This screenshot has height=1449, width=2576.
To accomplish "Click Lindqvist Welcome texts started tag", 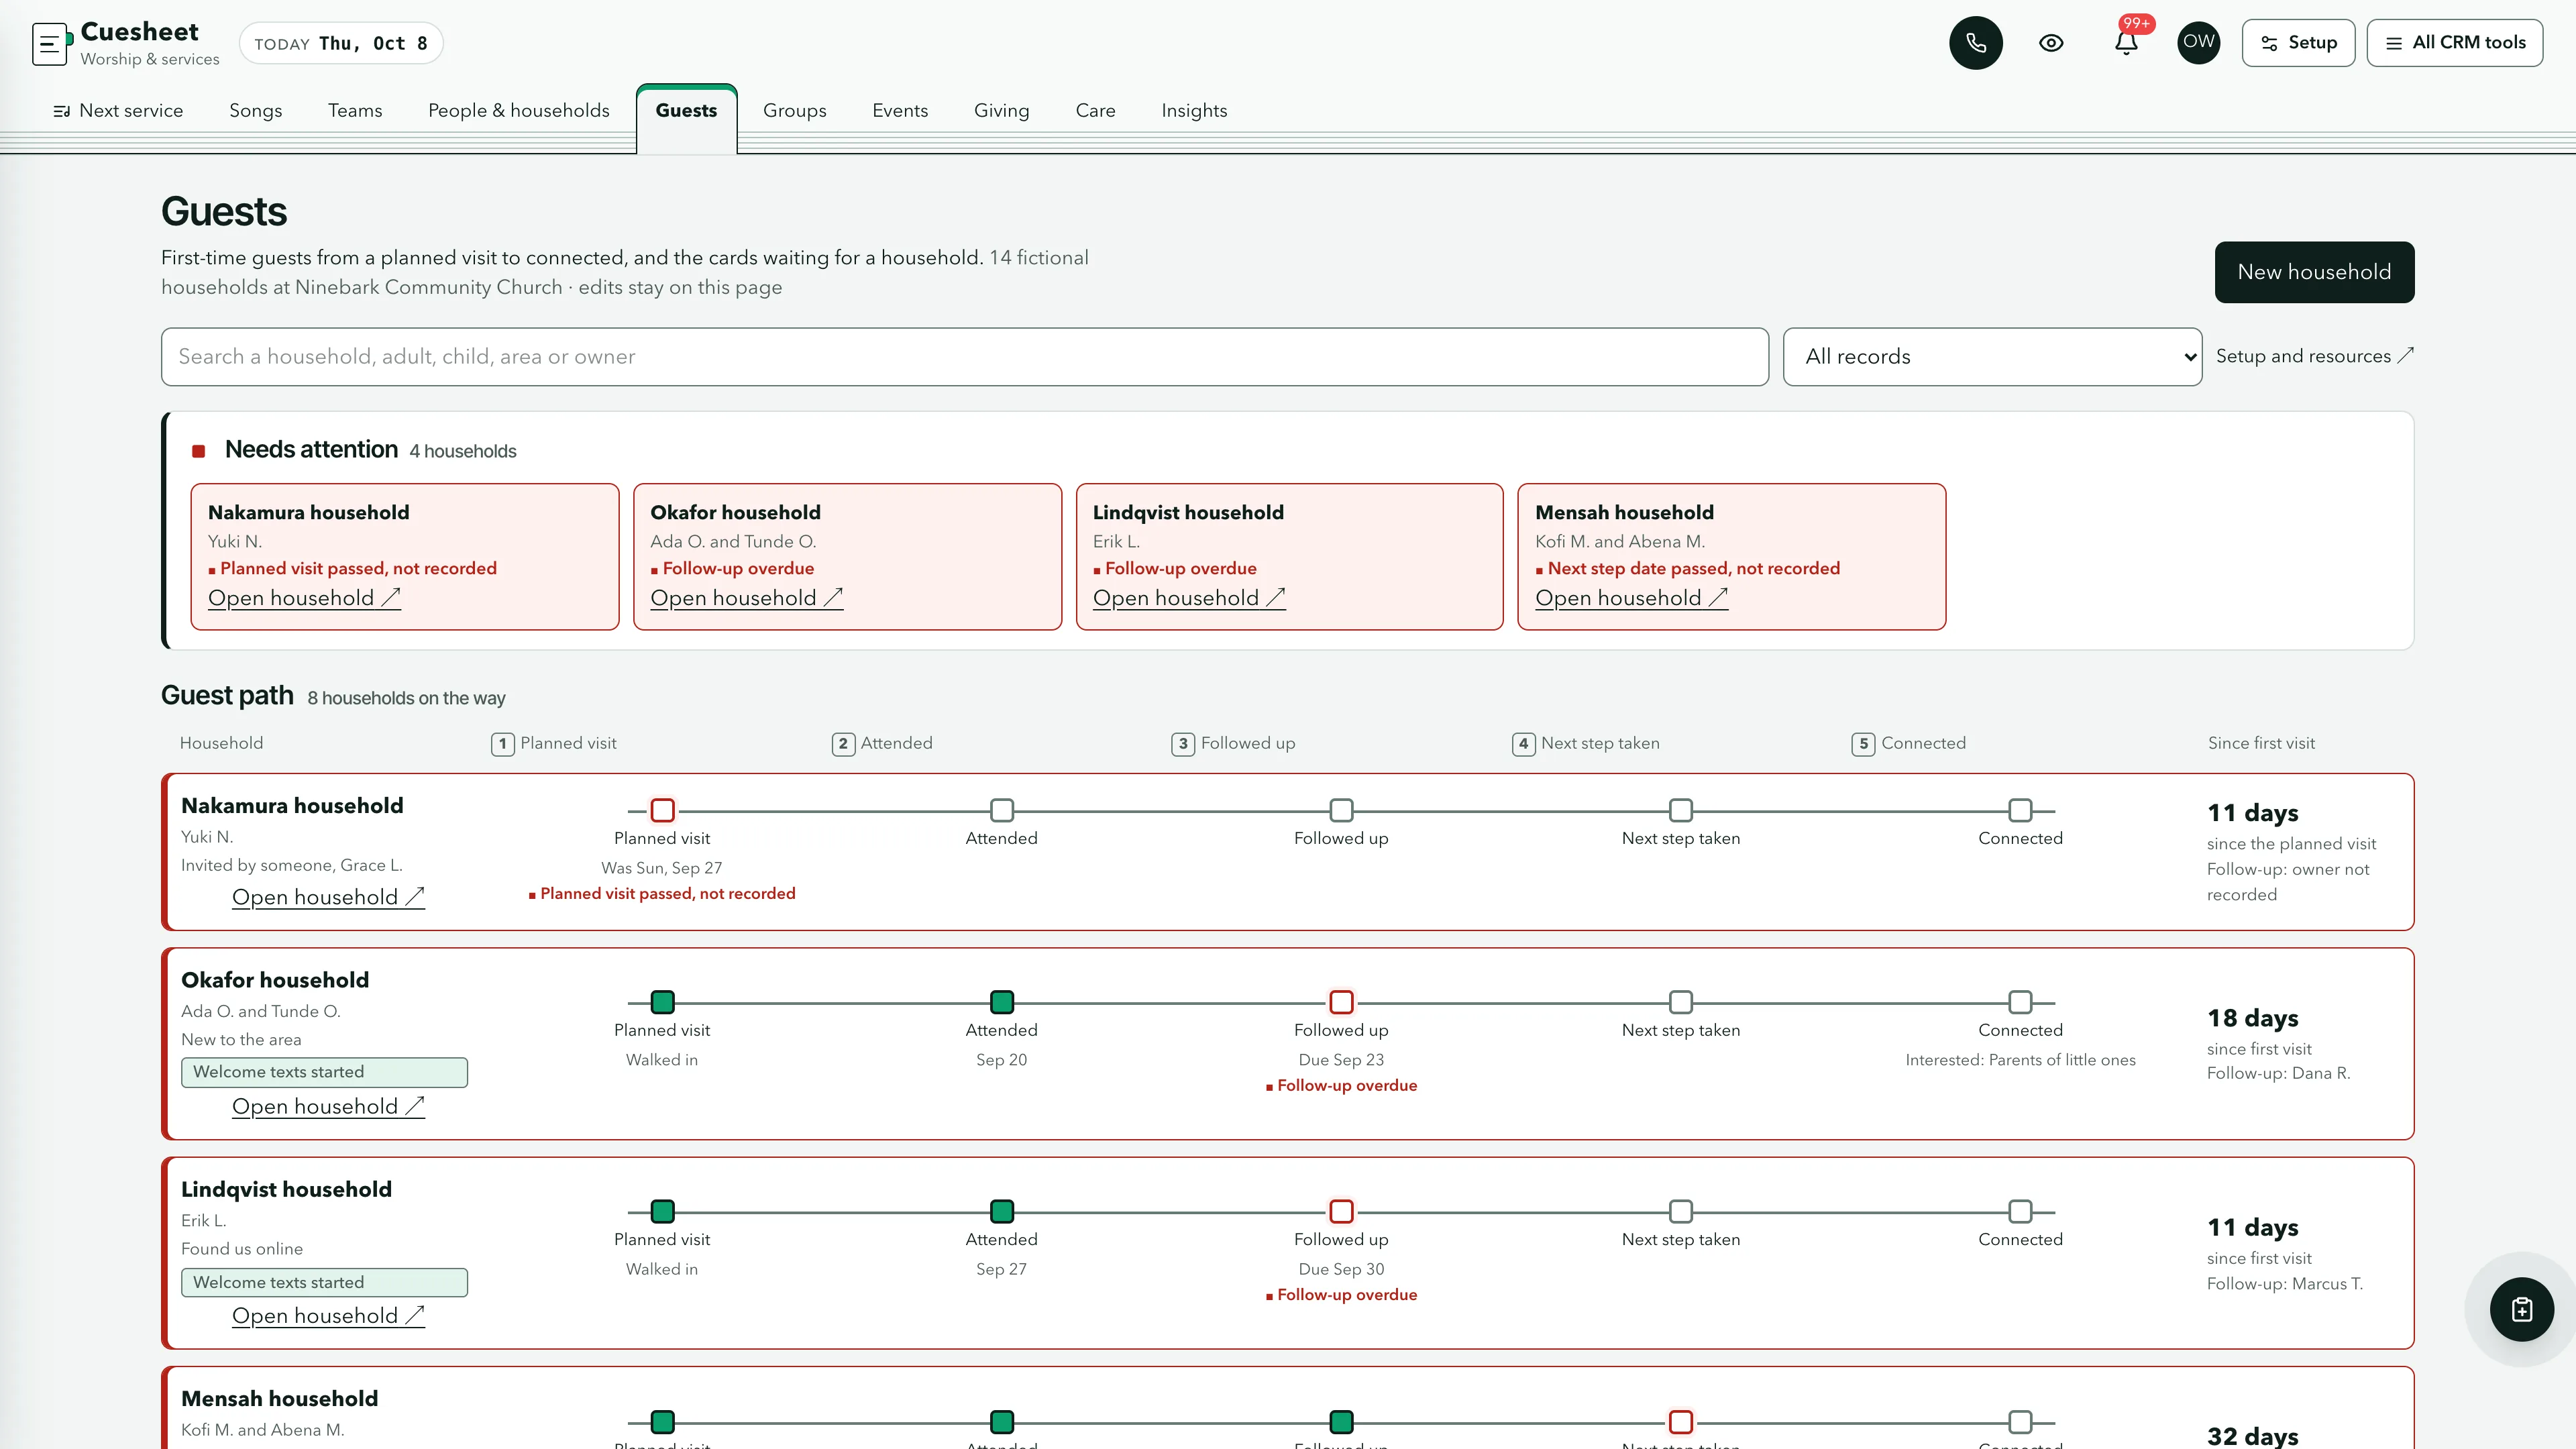I will click(324, 1282).
